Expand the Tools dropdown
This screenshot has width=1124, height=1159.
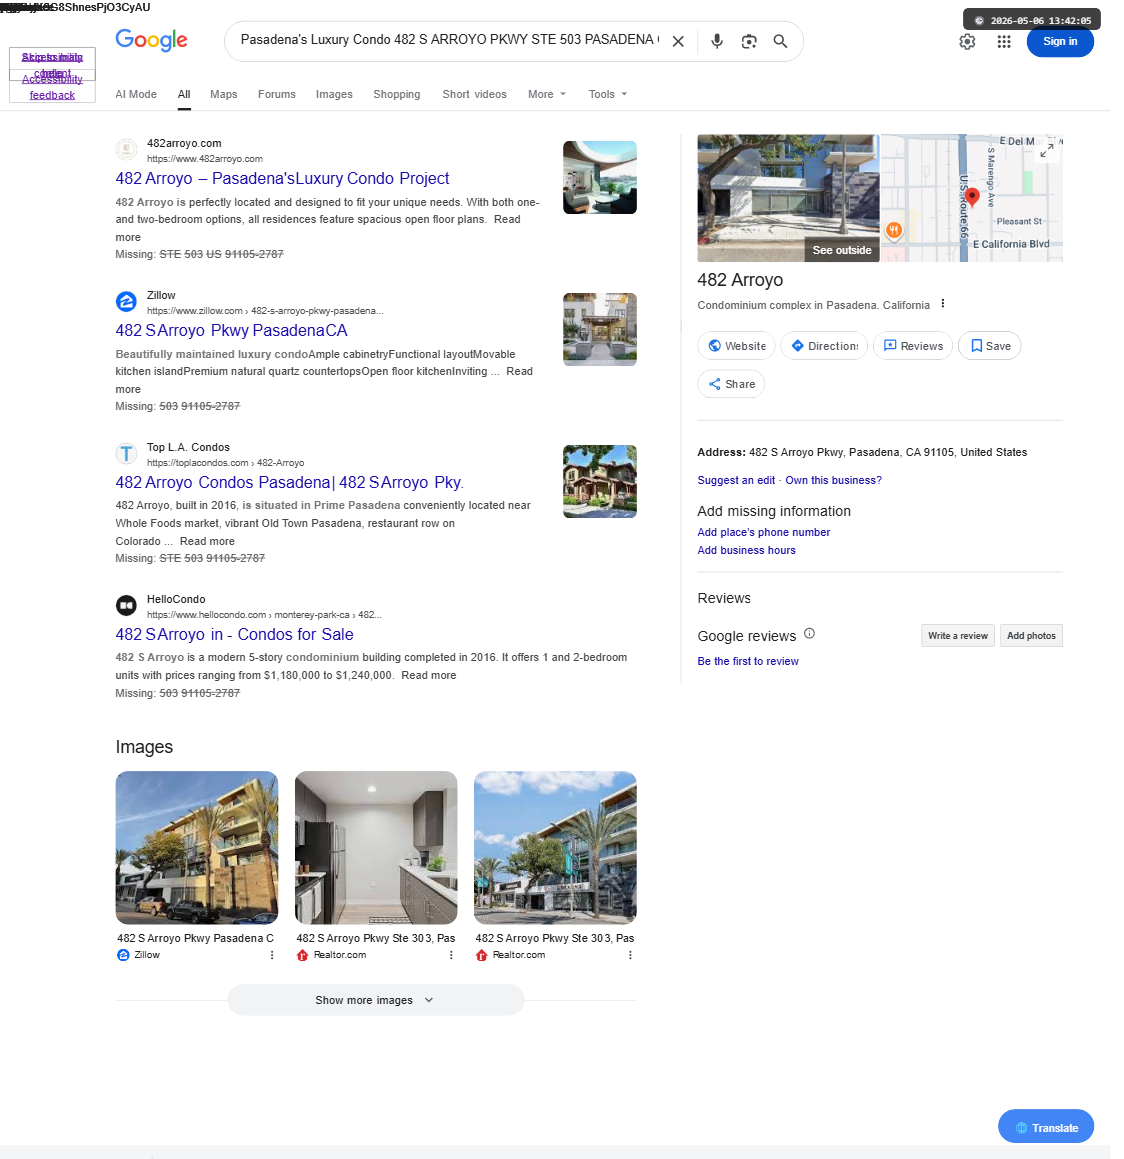pos(607,94)
